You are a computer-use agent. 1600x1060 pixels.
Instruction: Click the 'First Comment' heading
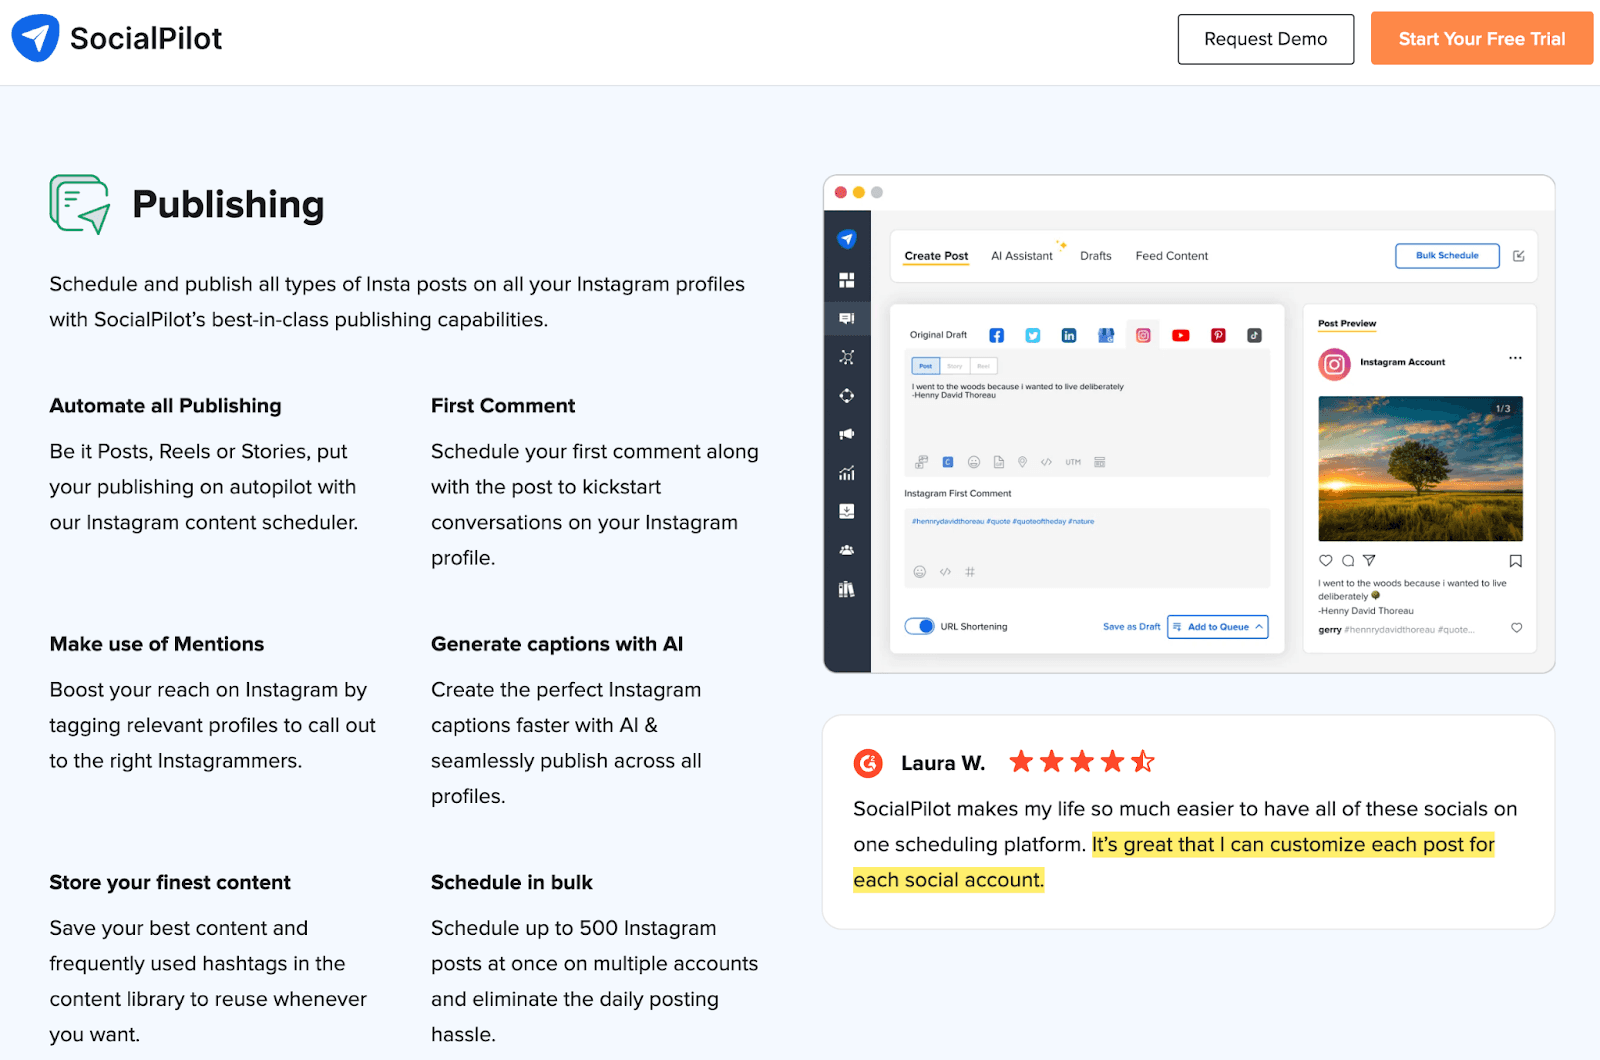[503, 406]
